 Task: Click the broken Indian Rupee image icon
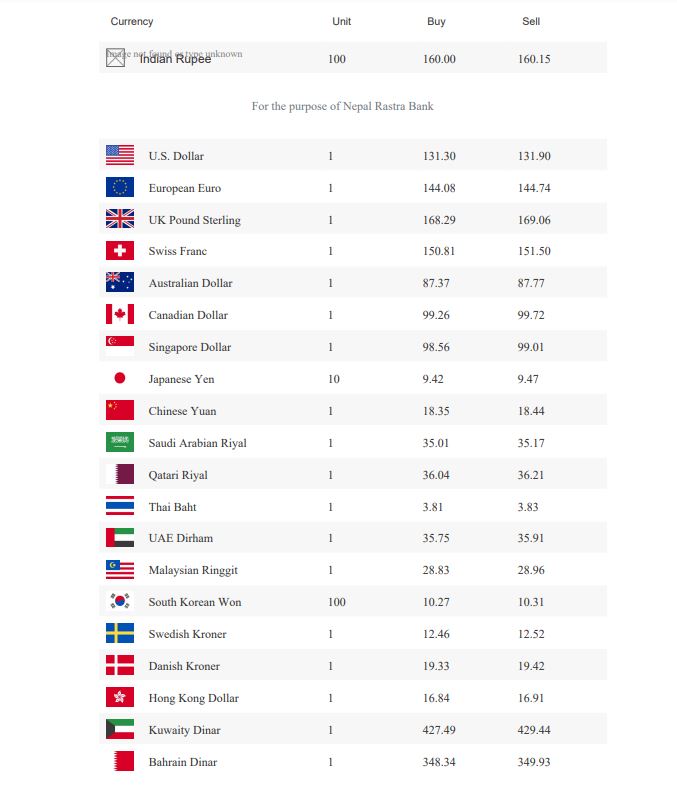(115, 58)
